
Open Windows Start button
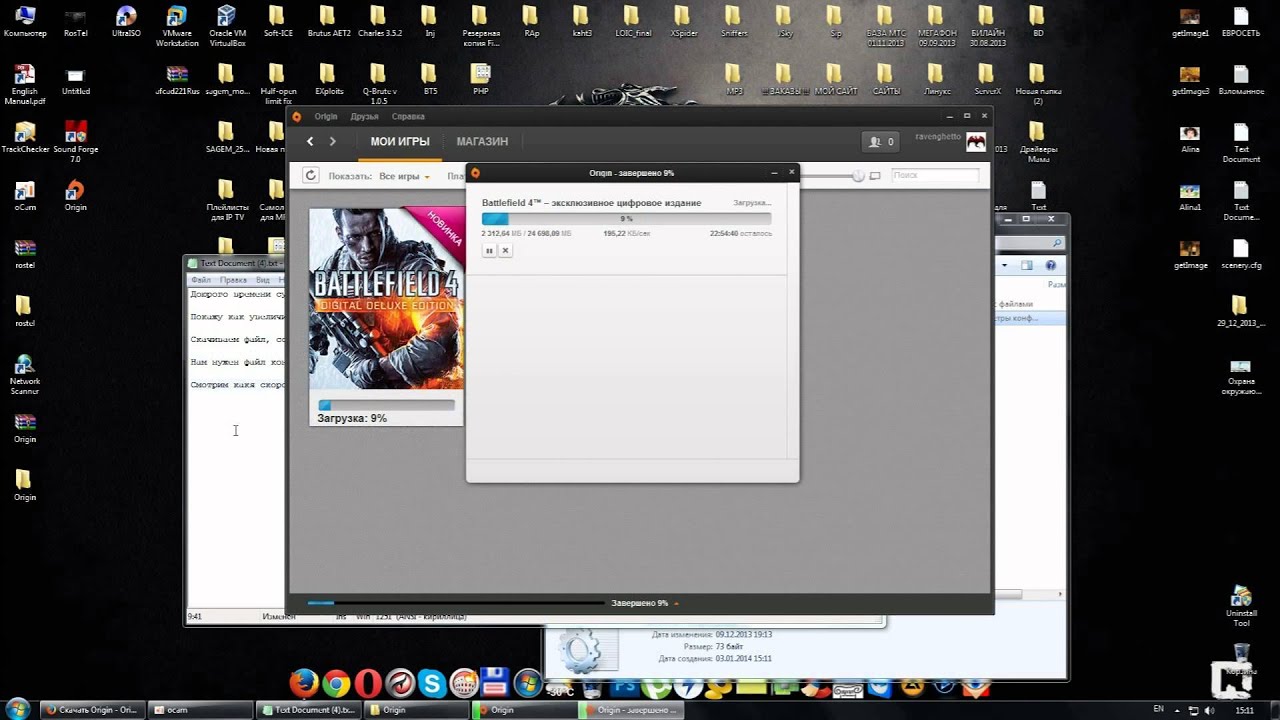click(x=19, y=709)
